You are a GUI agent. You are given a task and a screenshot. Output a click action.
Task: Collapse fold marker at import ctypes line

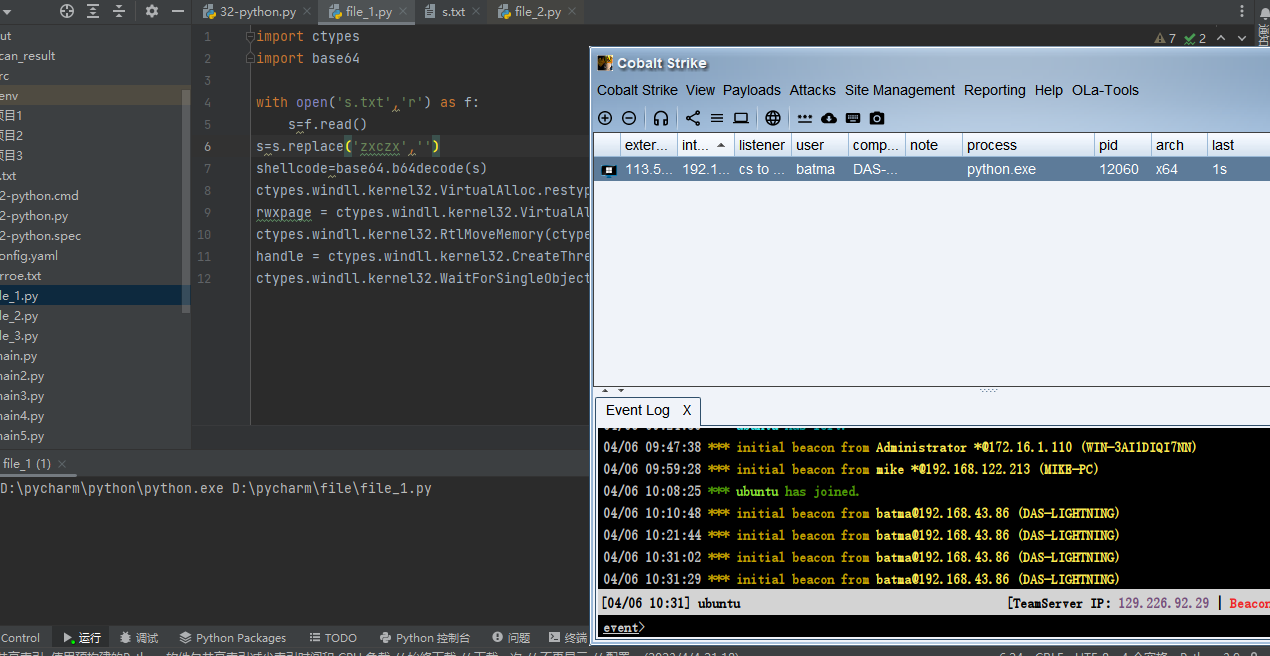click(x=249, y=37)
